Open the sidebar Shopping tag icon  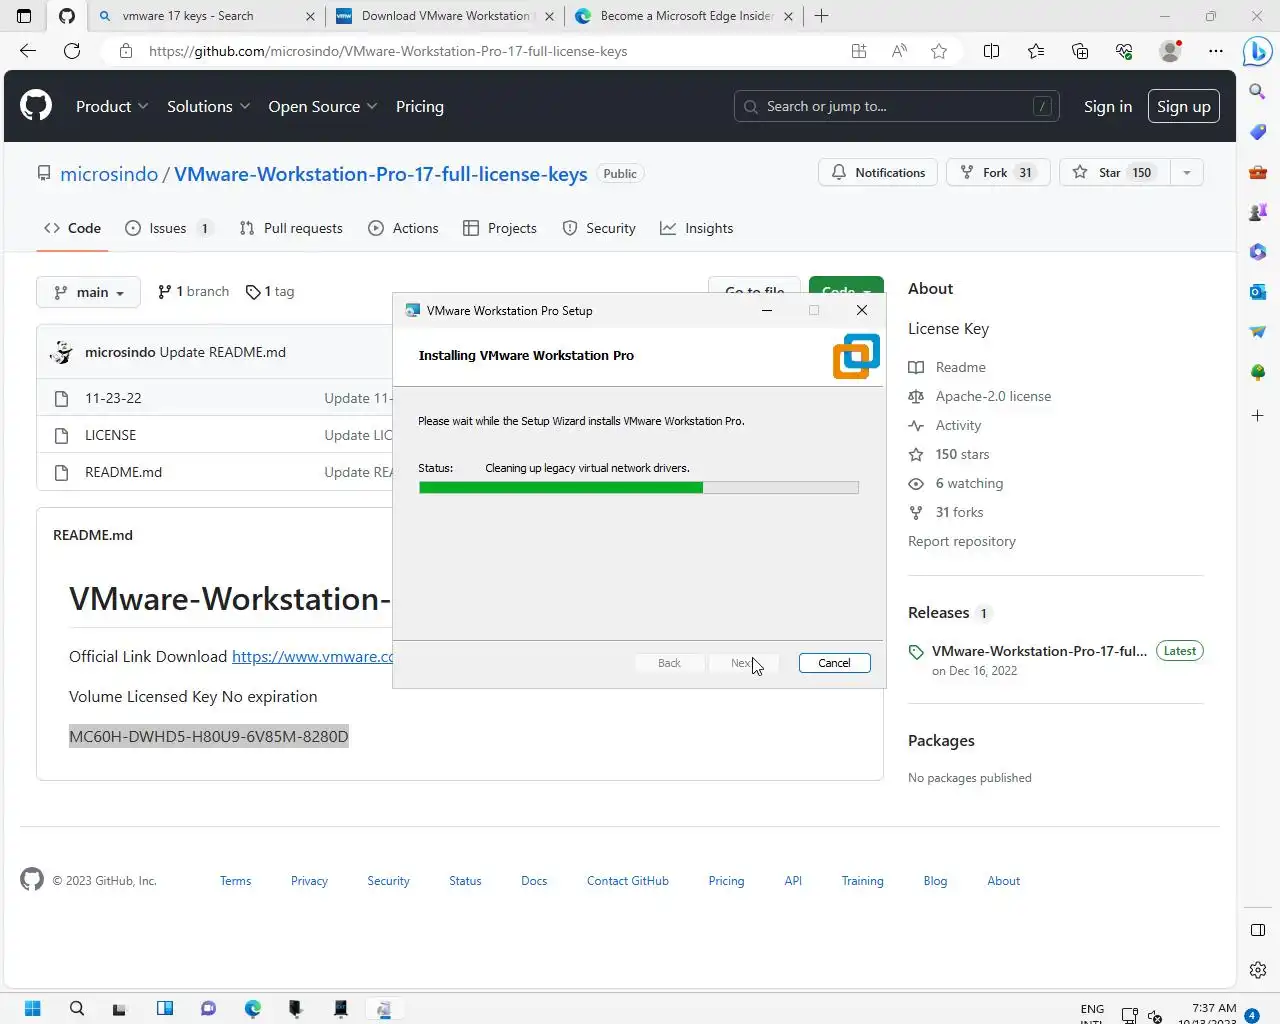click(x=1258, y=132)
